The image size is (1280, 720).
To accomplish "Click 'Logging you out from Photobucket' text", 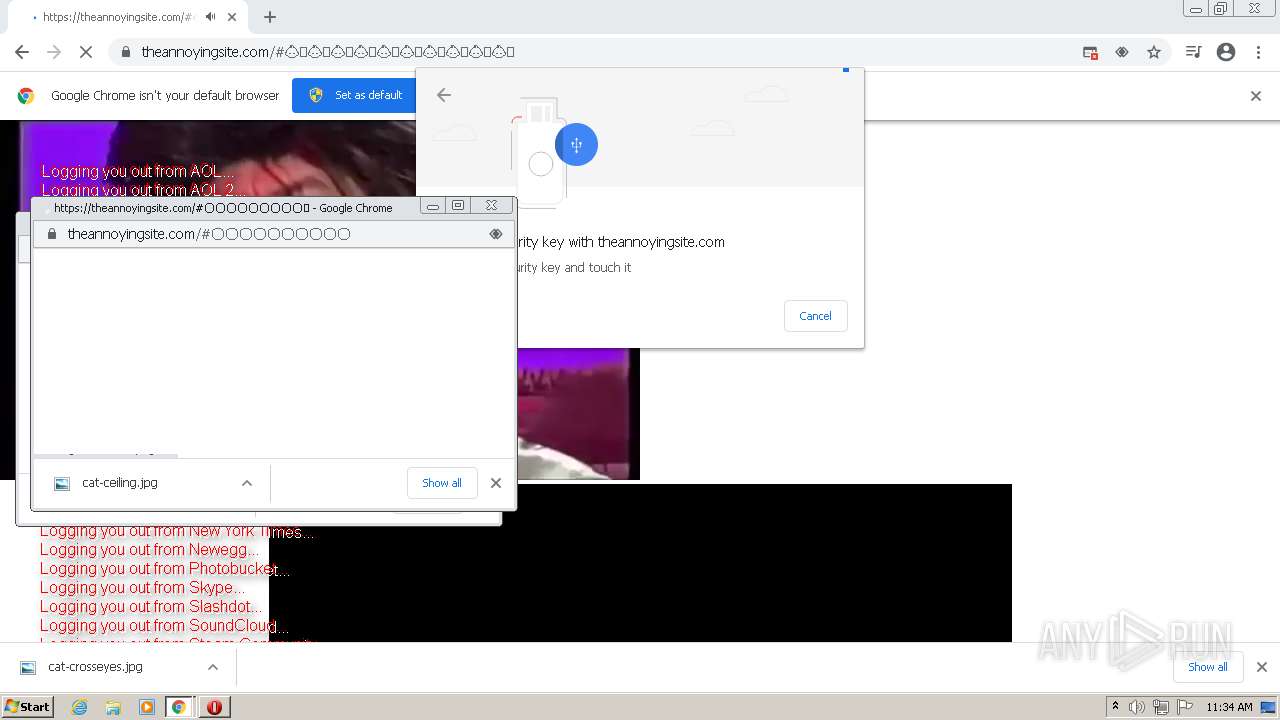I will (x=164, y=569).
